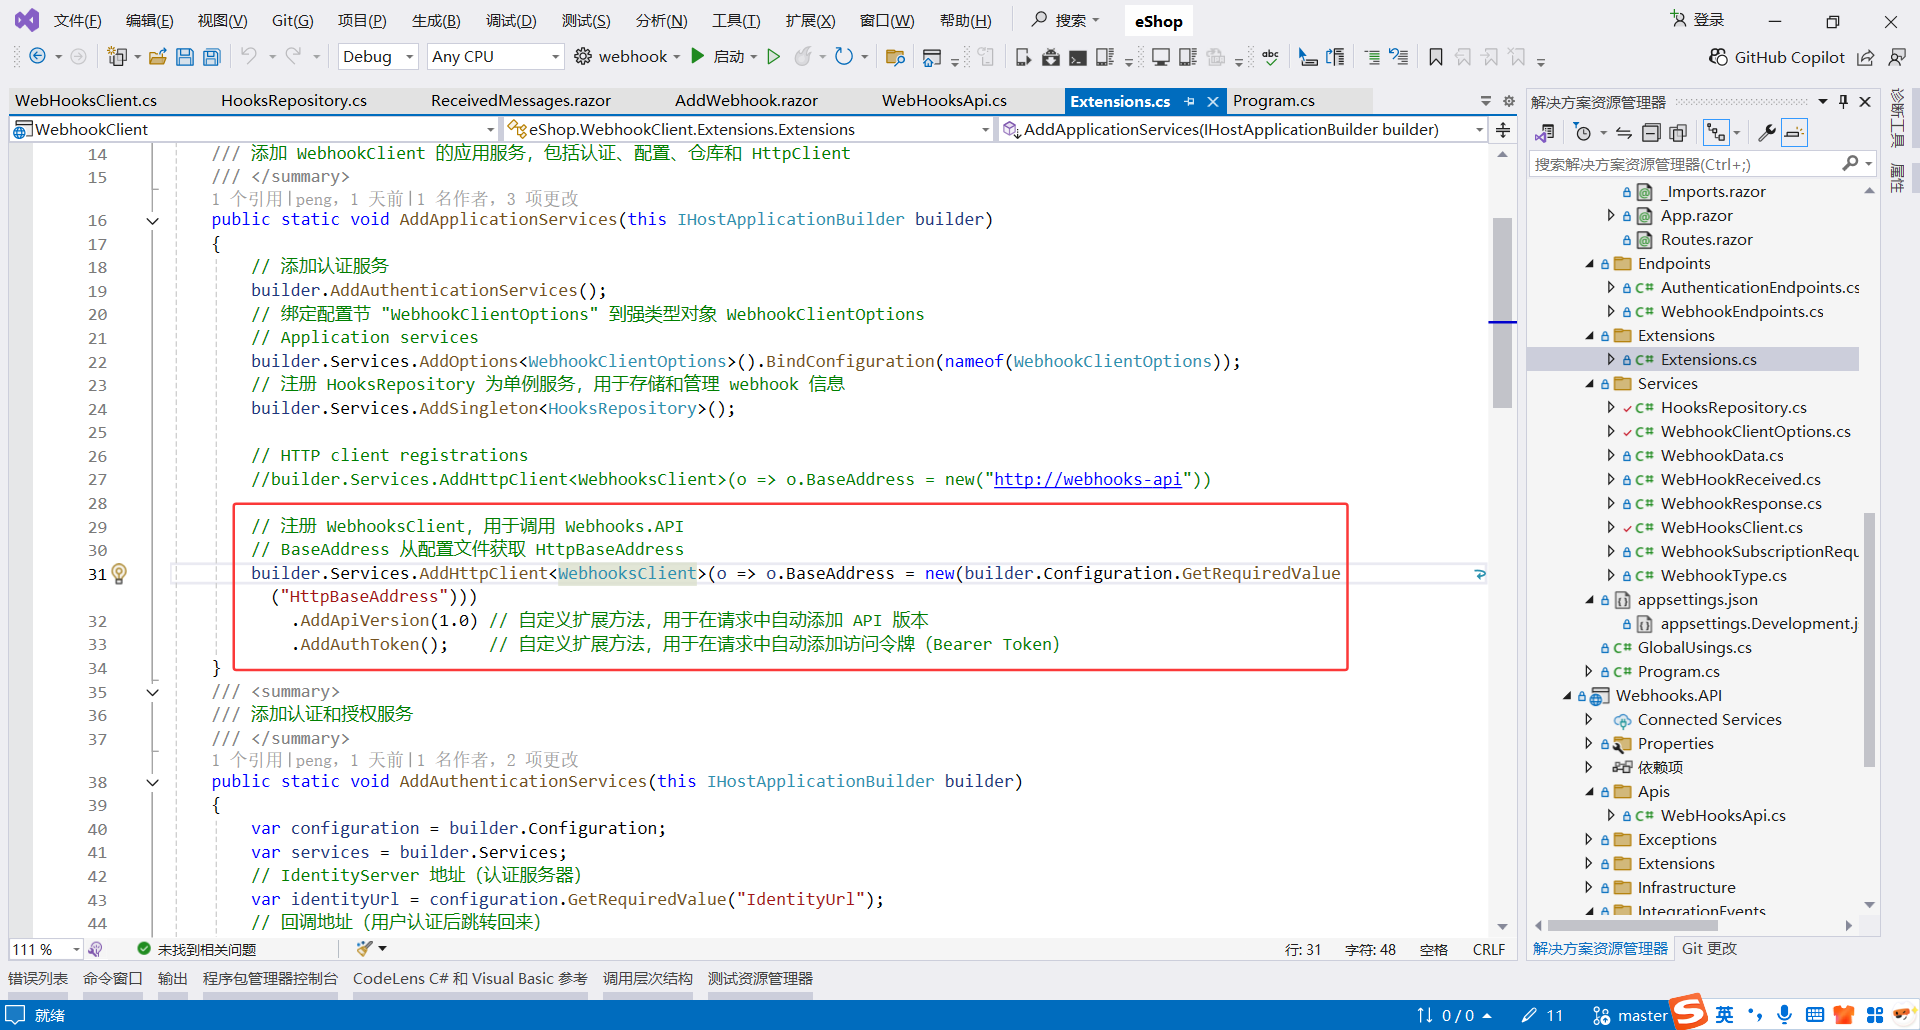1920x1030 pixels.
Task: Open the Debug configuration dropdown
Action: click(378, 57)
